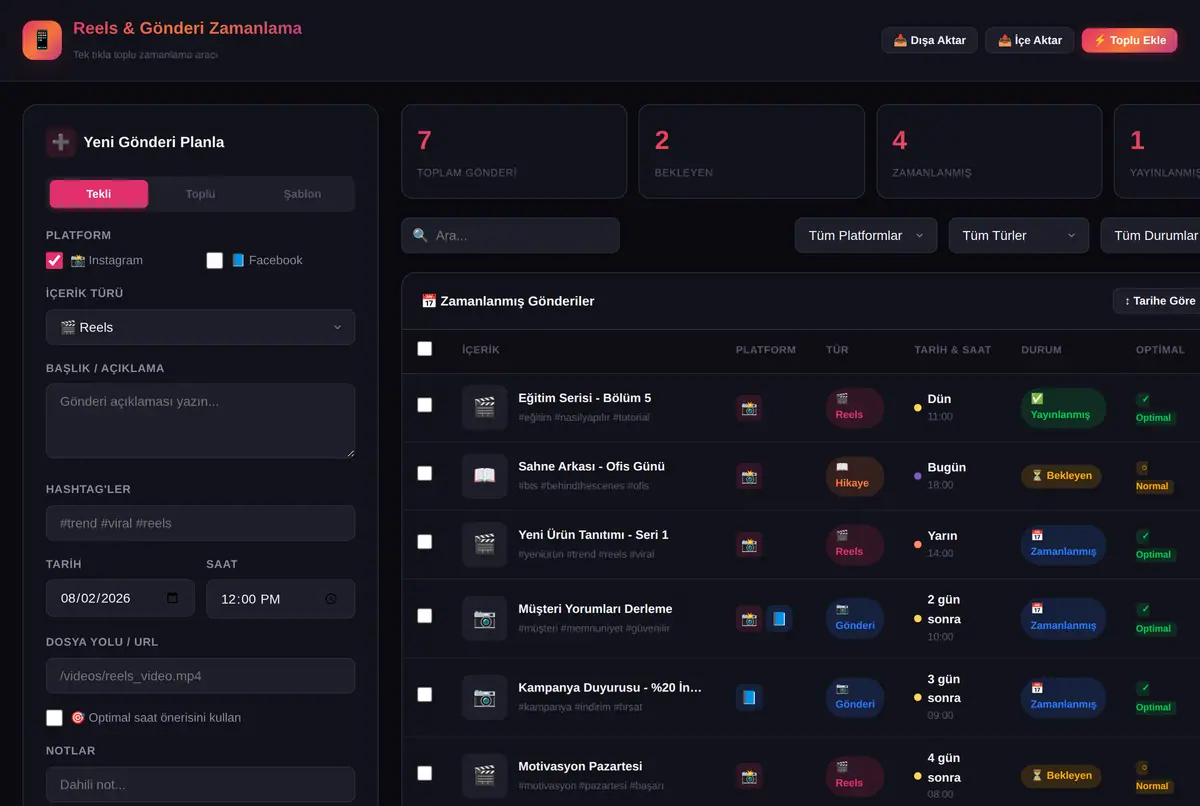The image size is (1200, 806).
Task: Click Facebook platform icon in Kampanya Duyurusu row
Action: (x=749, y=697)
